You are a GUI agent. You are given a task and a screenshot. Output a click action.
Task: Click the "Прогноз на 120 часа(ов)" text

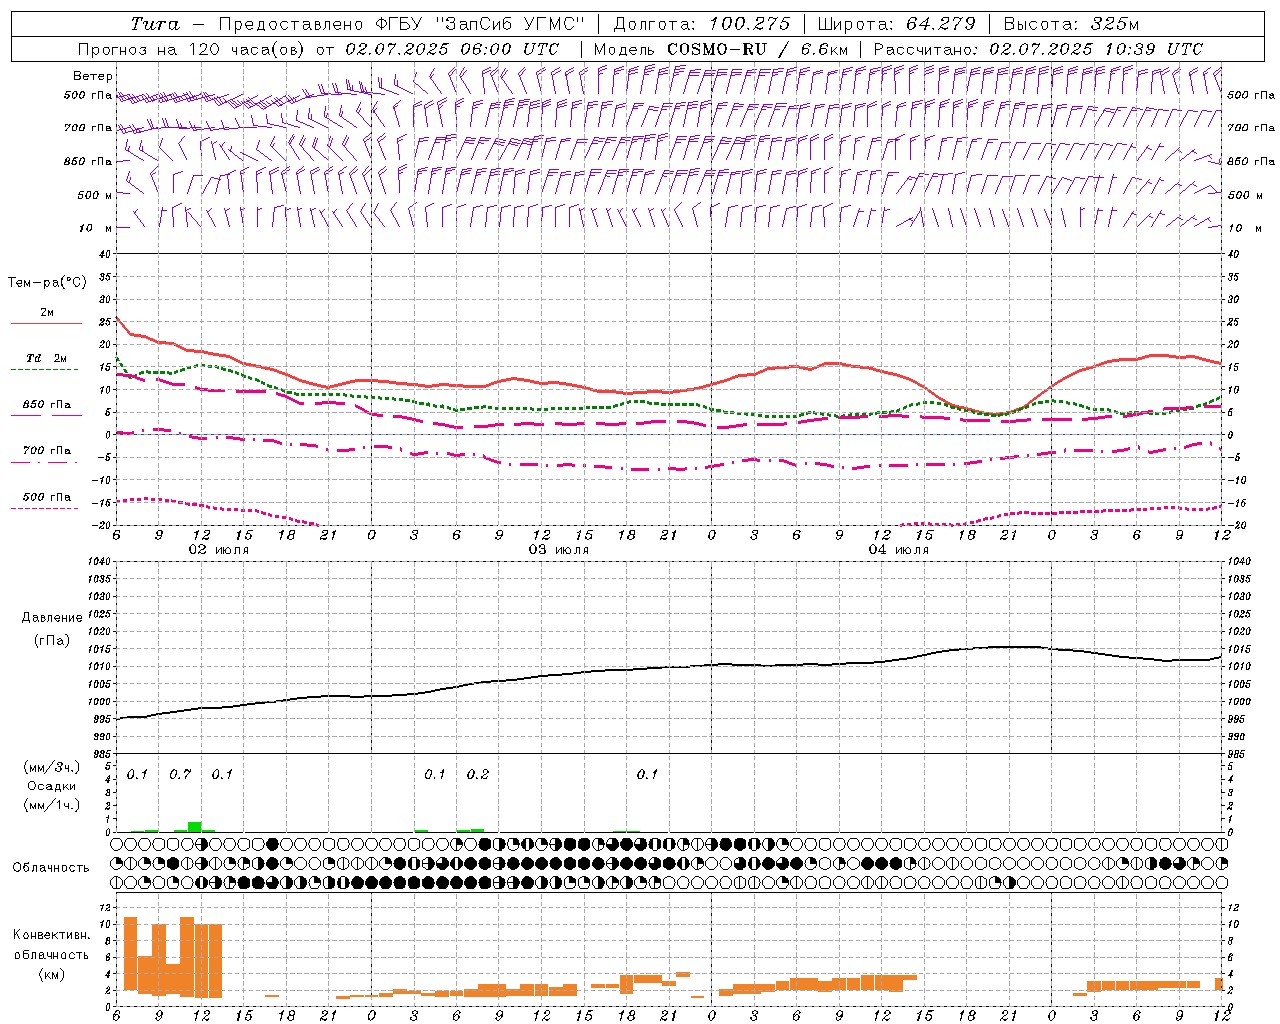pos(192,49)
